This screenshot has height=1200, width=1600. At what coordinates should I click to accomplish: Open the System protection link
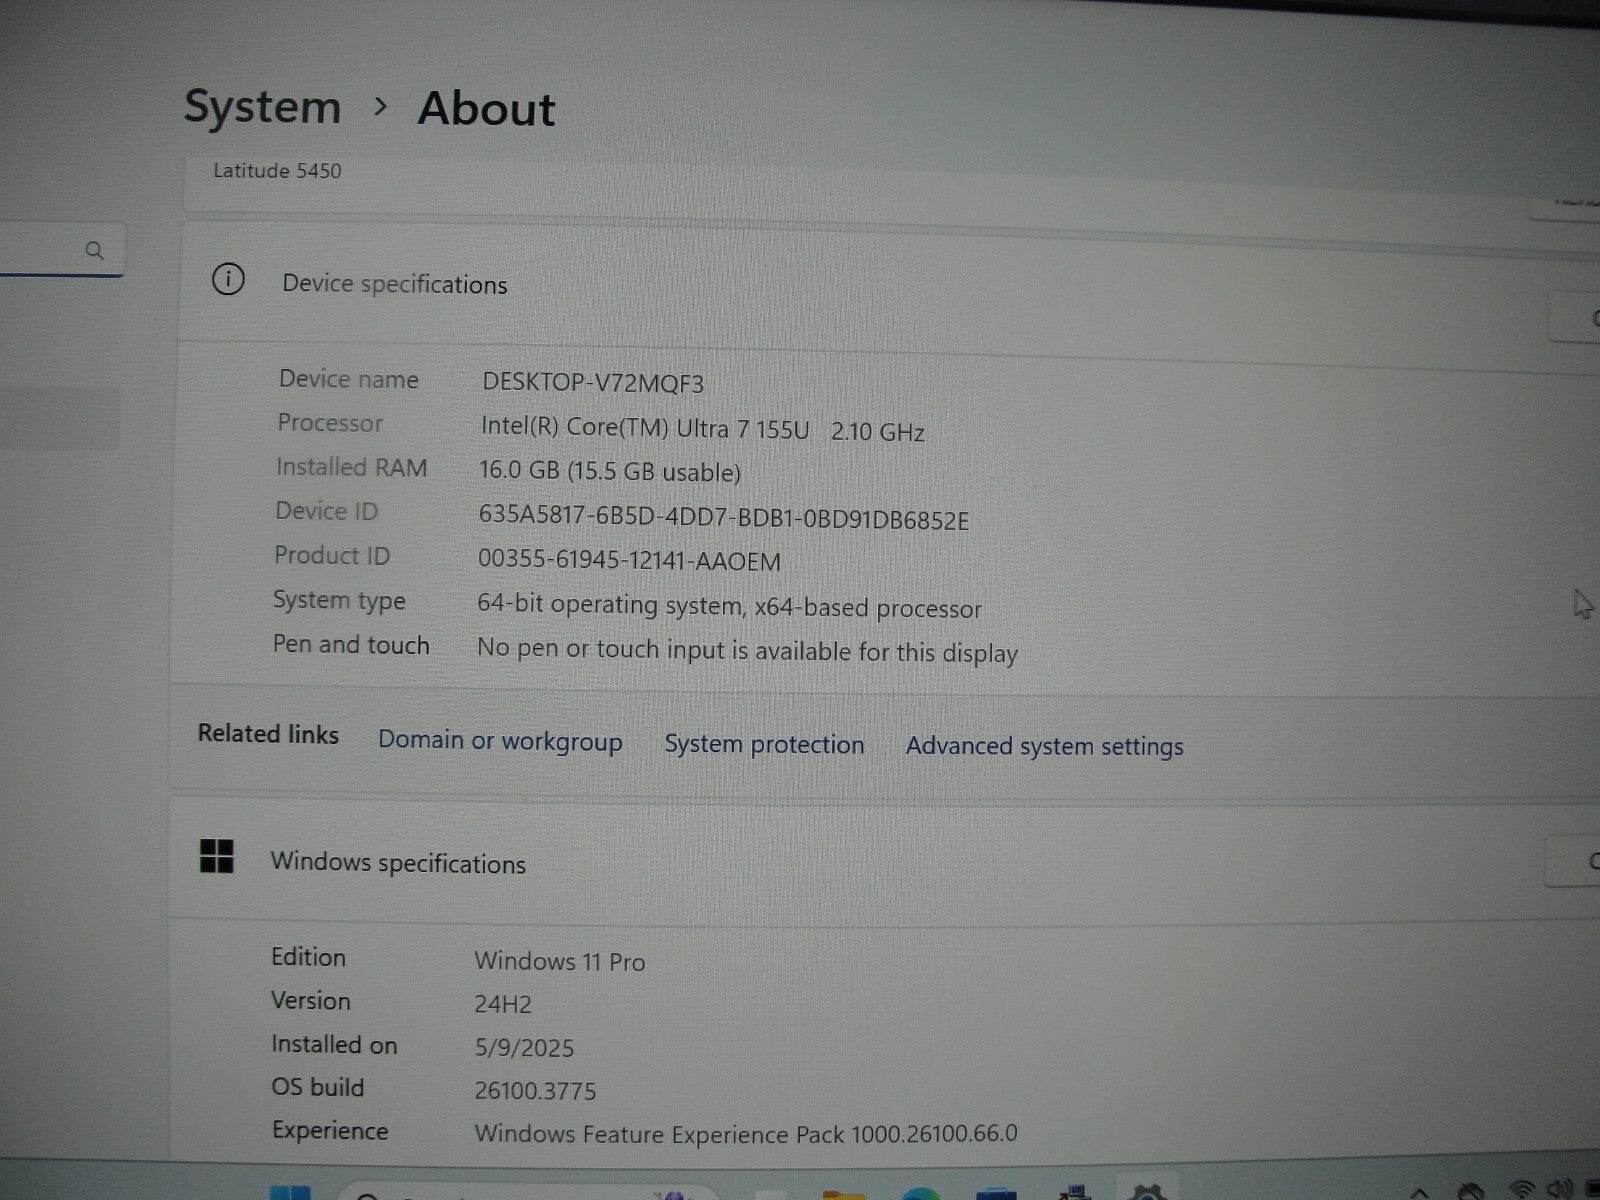click(x=764, y=745)
